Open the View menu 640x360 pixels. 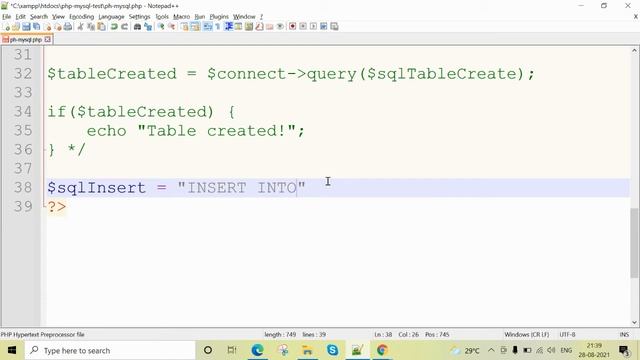(x=58, y=17)
